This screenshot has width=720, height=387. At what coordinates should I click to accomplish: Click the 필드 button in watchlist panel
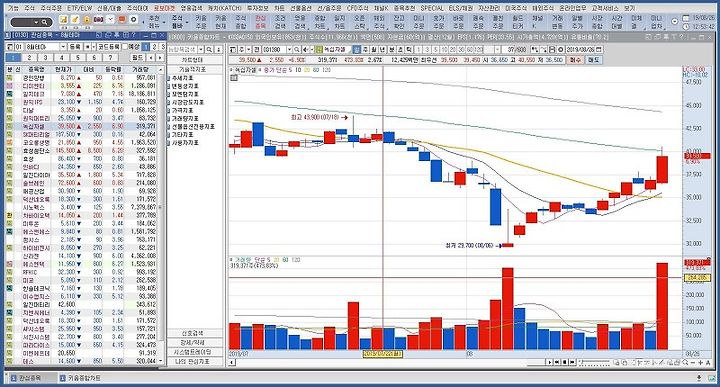pyautogui.click(x=138, y=57)
